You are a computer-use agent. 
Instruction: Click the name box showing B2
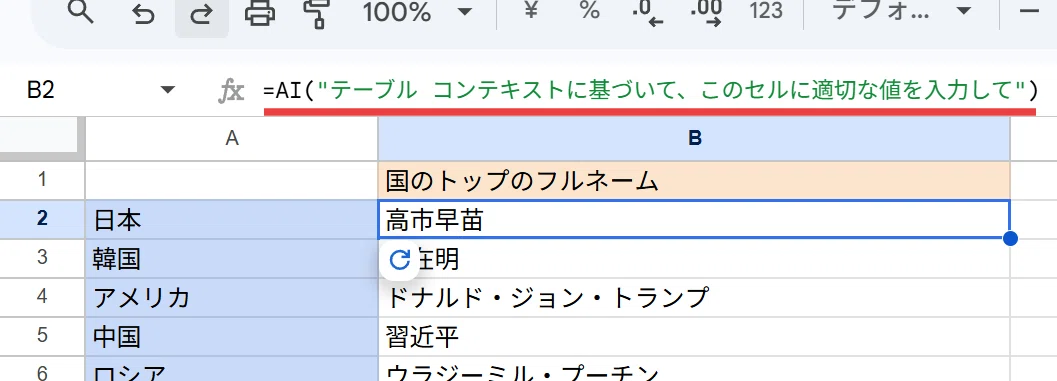click(40, 90)
